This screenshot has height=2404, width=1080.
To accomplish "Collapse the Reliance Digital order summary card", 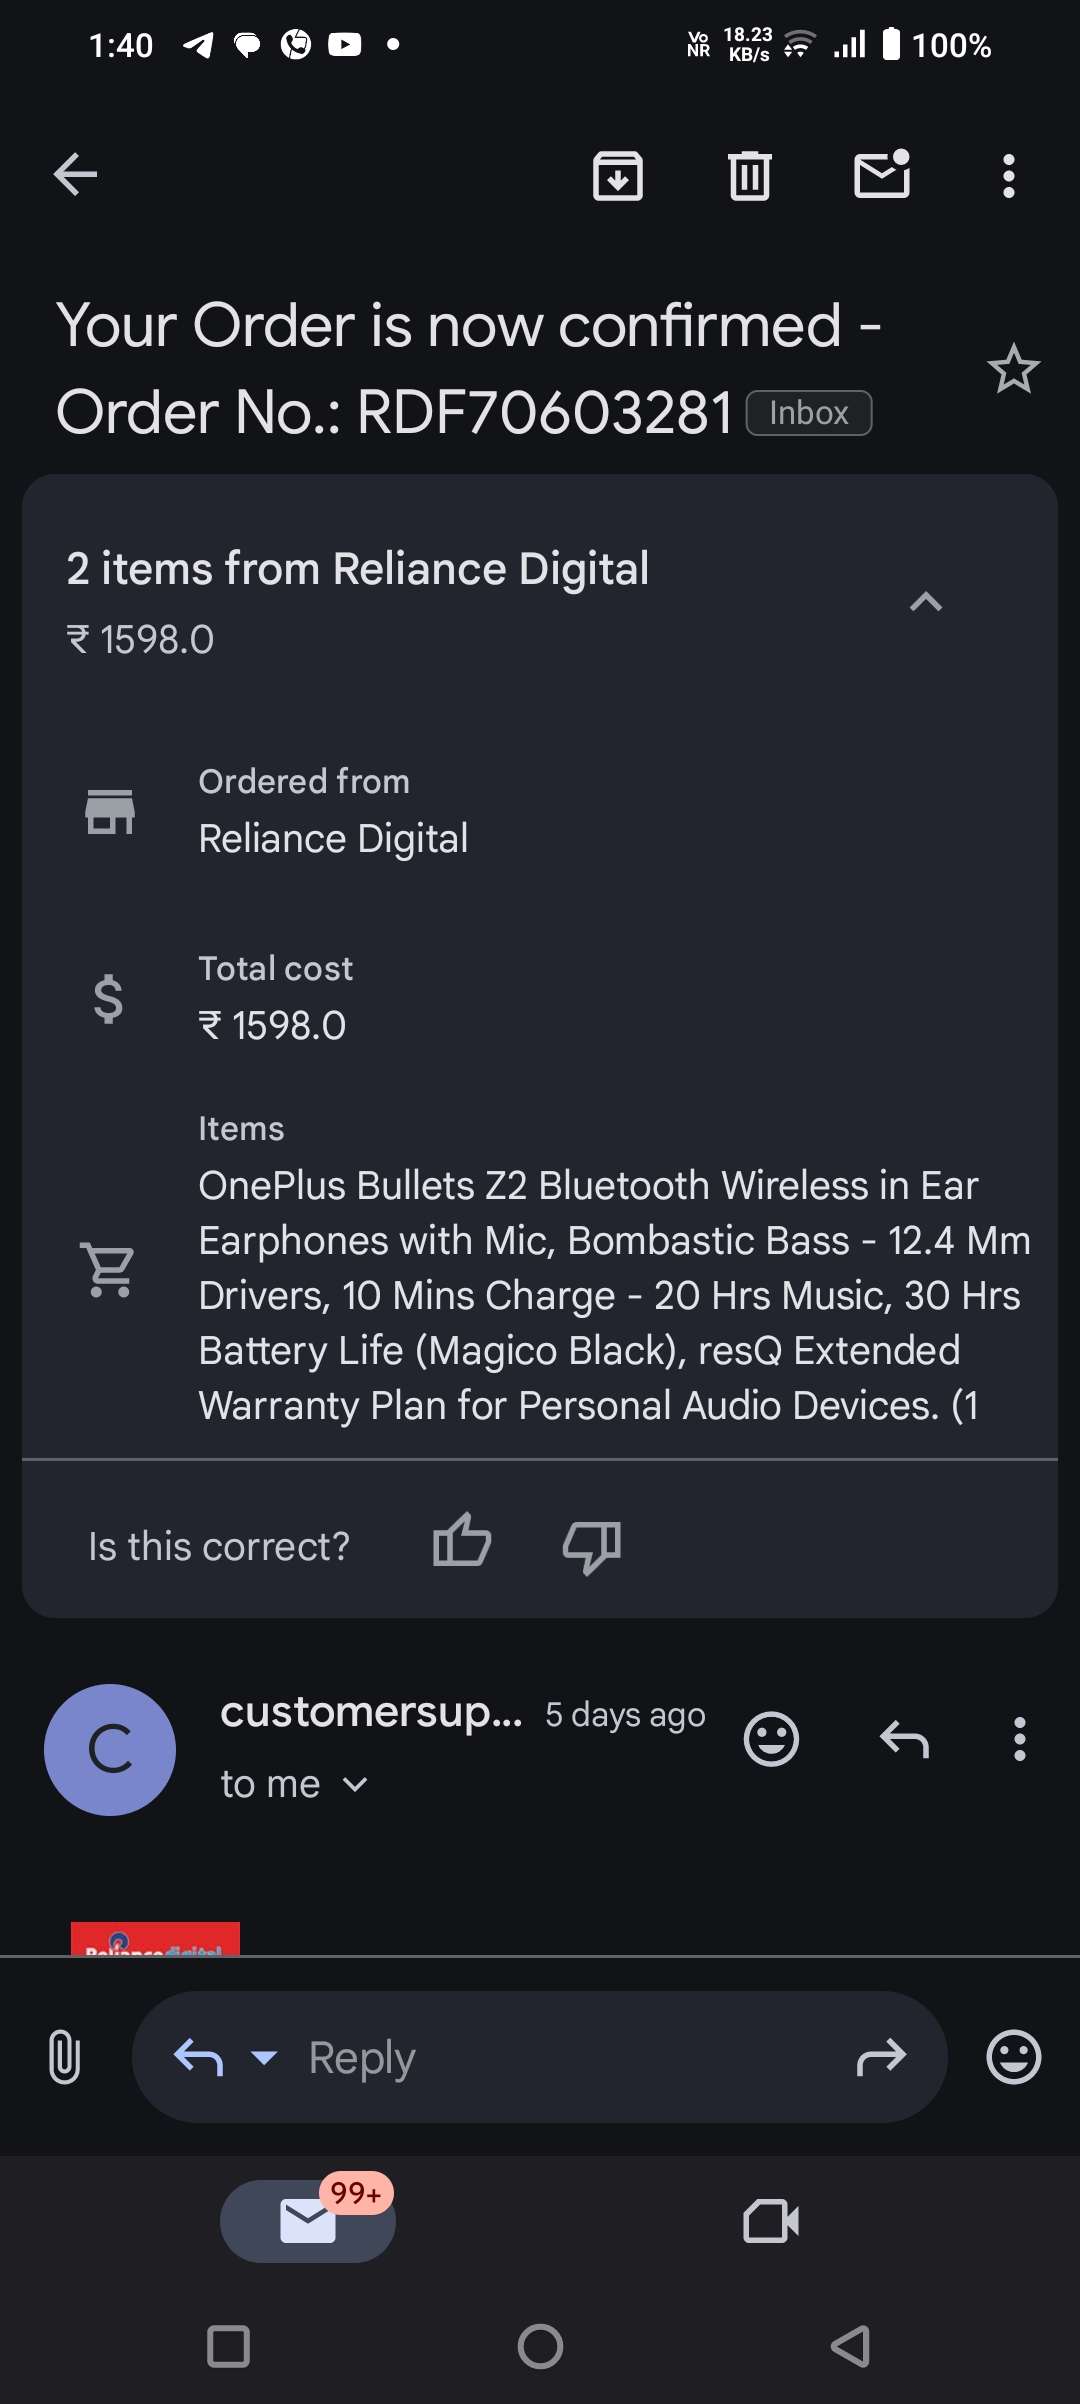I will click(926, 601).
